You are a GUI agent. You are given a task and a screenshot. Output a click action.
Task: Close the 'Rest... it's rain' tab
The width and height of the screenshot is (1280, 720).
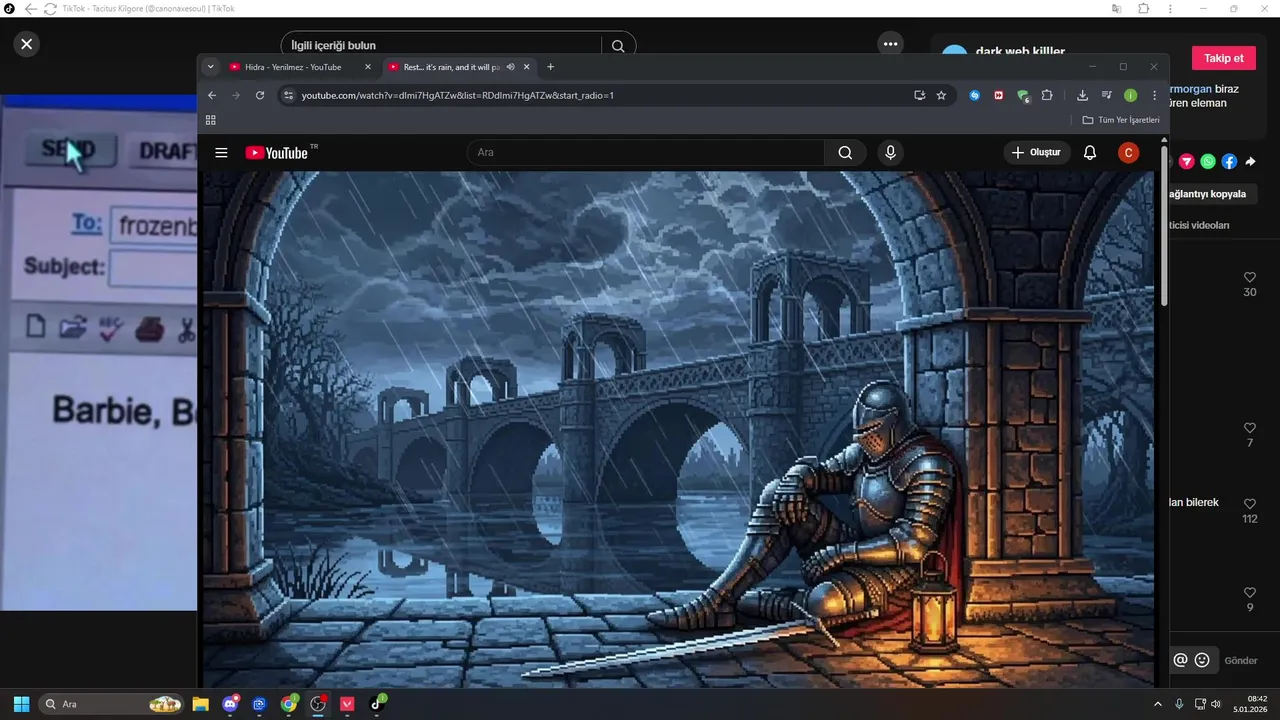click(527, 67)
